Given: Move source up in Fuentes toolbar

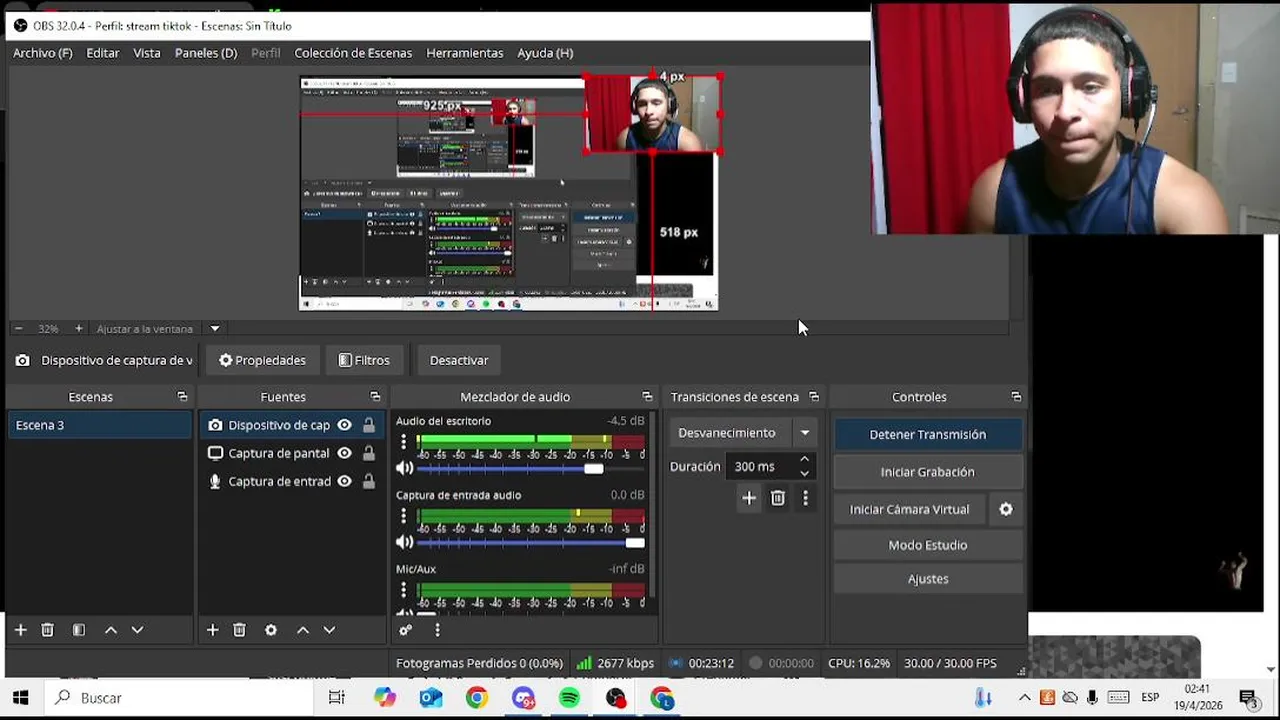Looking at the screenshot, I should click(303, 630).
